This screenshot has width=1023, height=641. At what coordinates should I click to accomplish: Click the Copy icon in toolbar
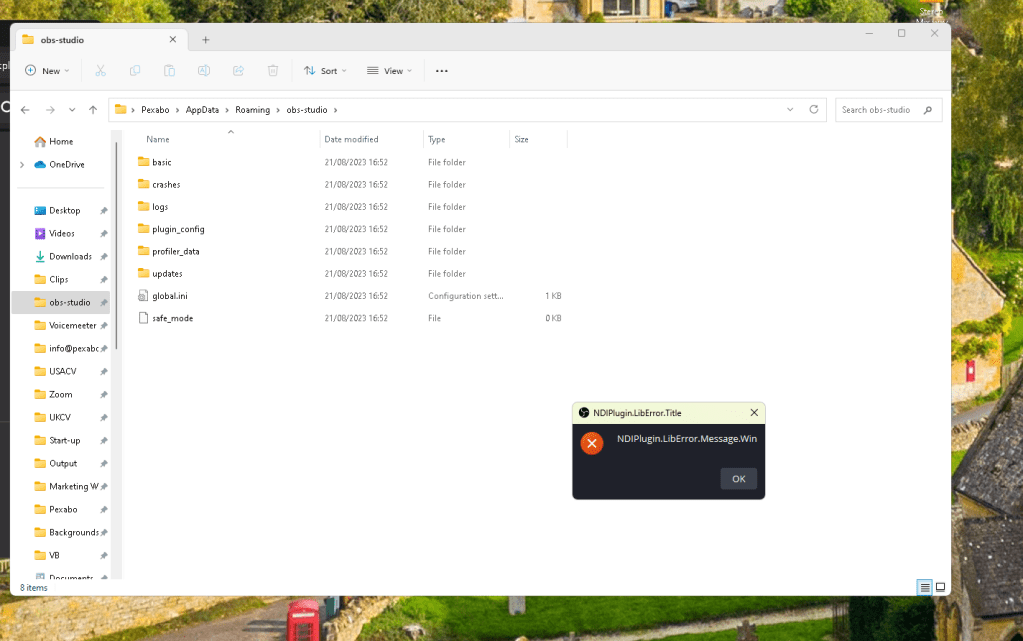click(x=135, y=70)
